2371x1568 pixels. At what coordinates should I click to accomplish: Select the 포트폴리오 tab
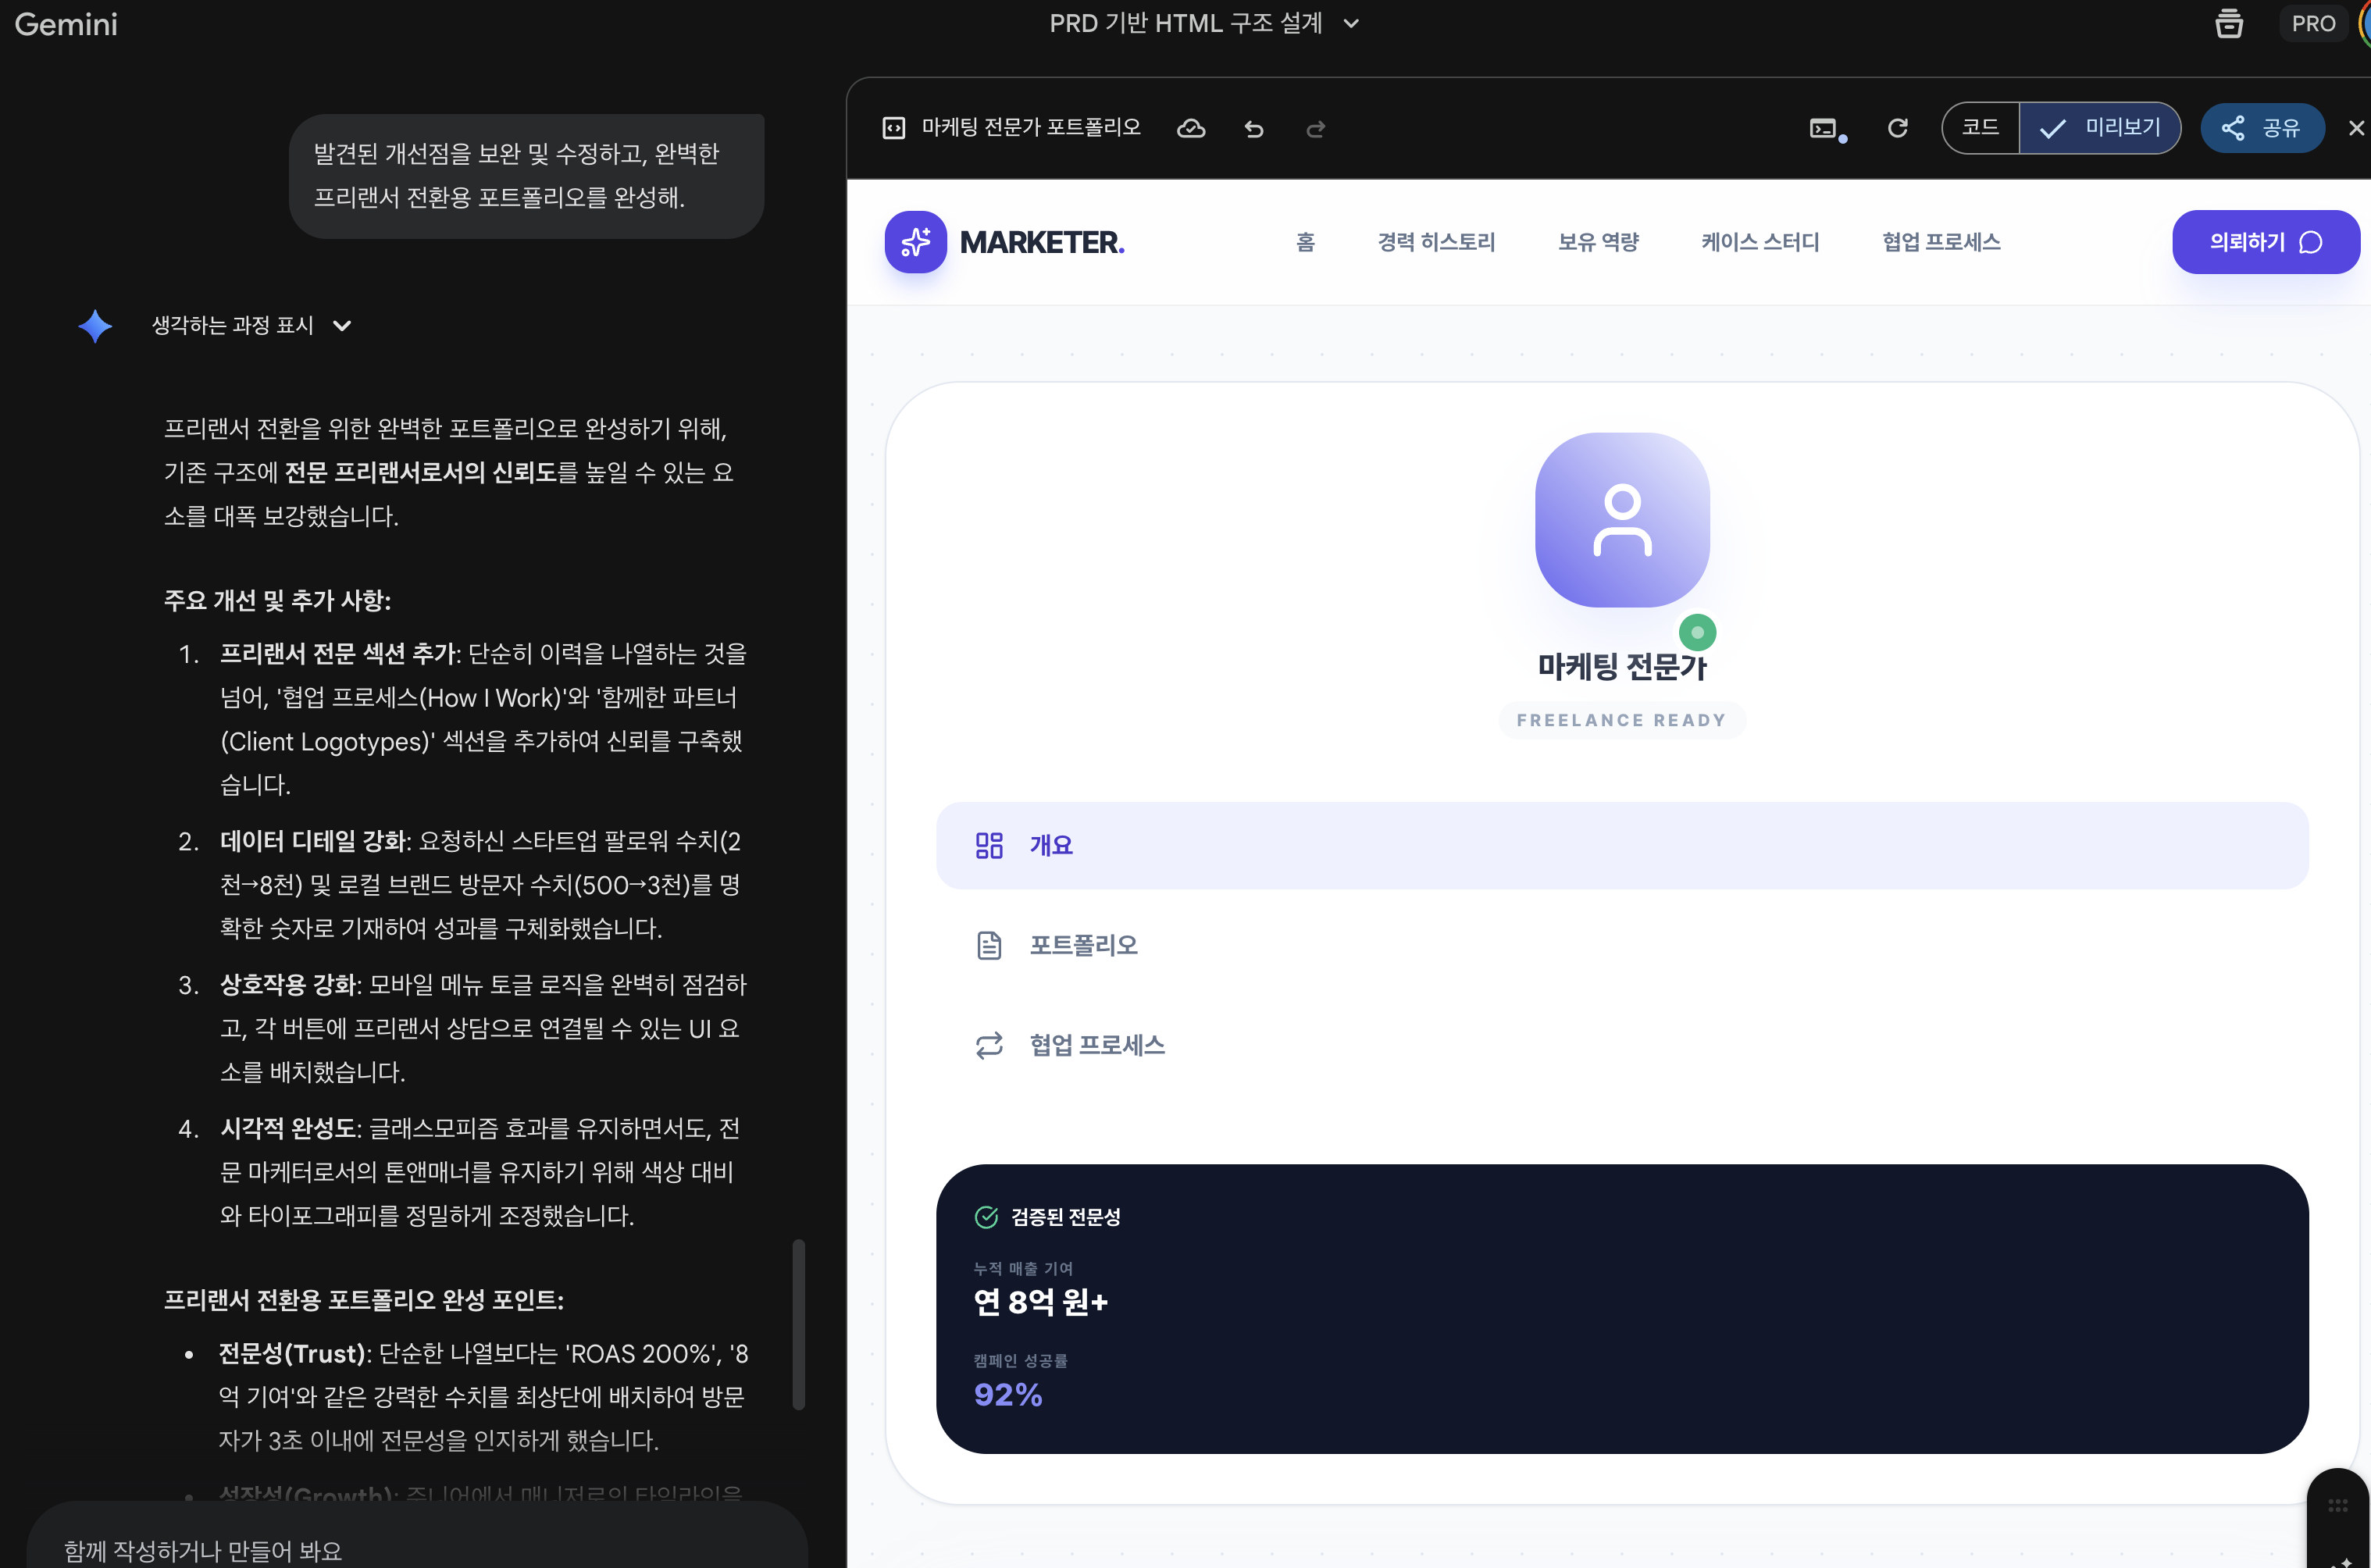(x=1083, y=945)
